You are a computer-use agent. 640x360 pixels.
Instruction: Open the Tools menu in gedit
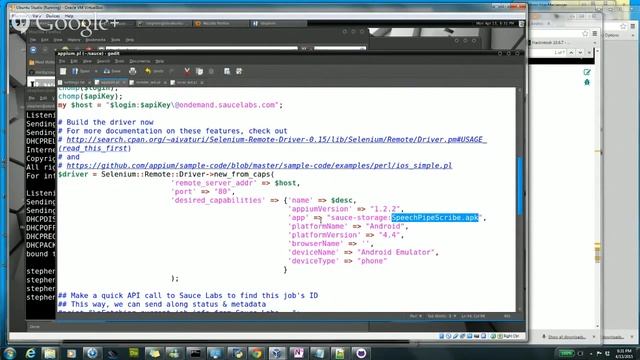(x=119, y=61)
